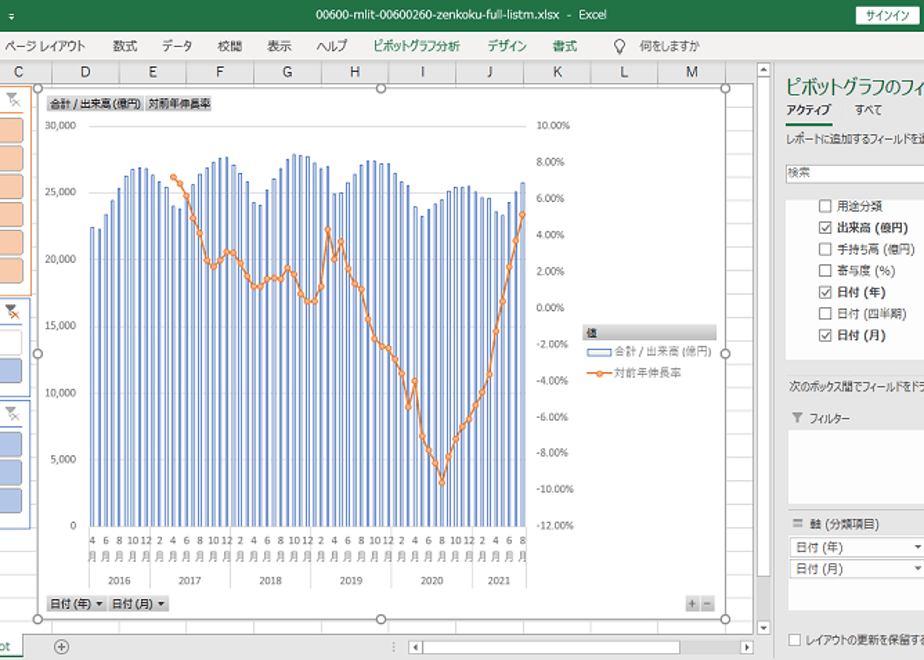The width and height of the screenshot is (924, 660).
Task: Click the 2019 year axis label
Action: coord(351,581)
